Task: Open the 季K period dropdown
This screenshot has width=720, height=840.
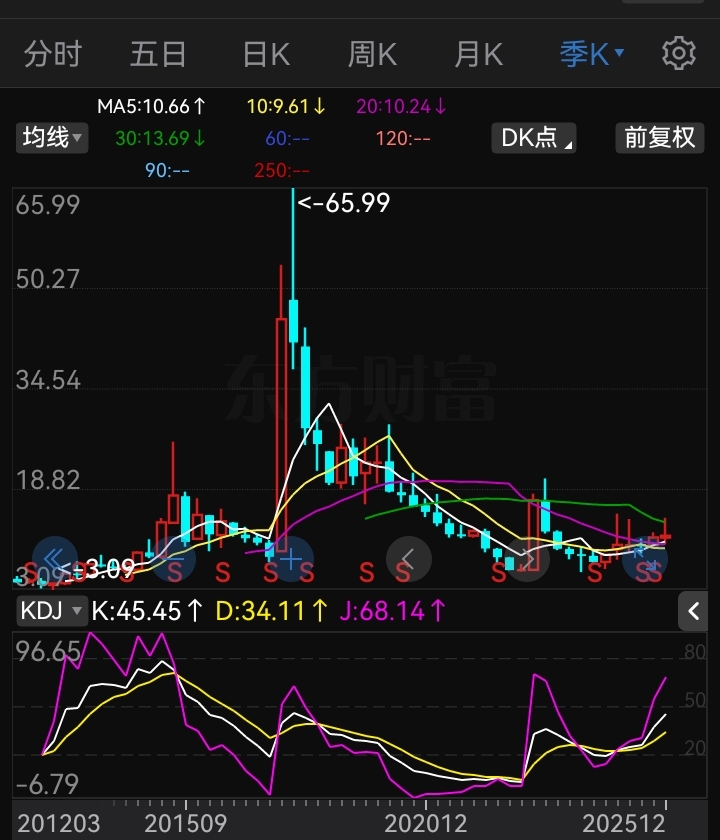Action: pos(592,54)
